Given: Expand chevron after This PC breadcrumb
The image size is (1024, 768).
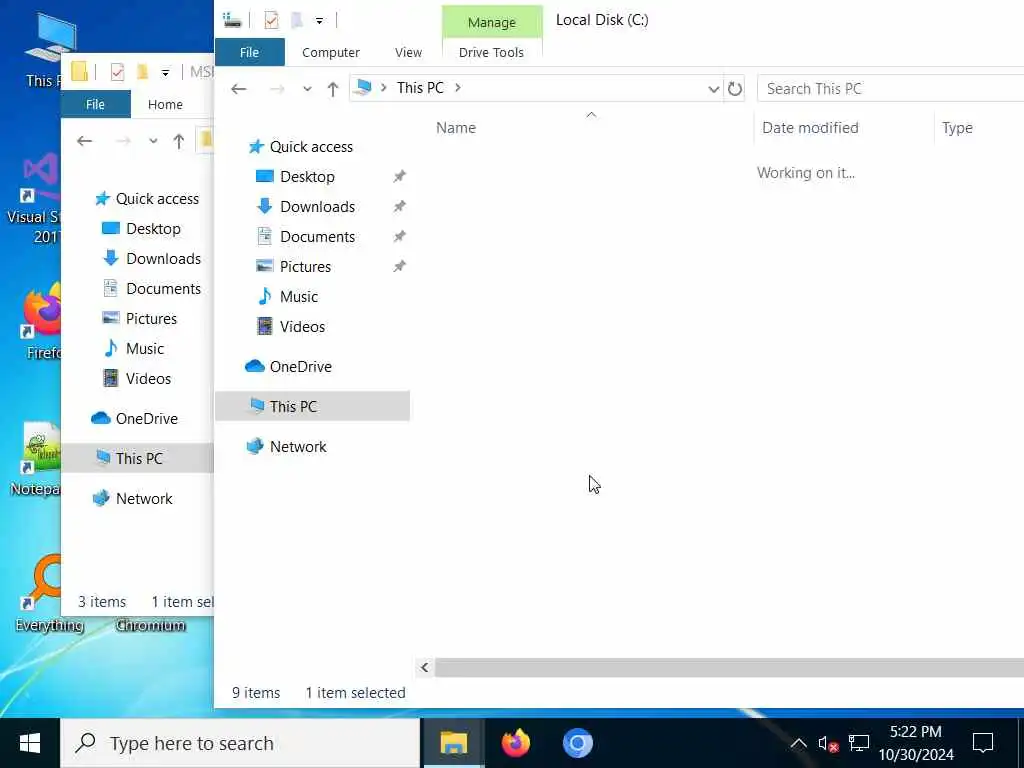Looking at the screenshot, I should [x=458, y=88].
